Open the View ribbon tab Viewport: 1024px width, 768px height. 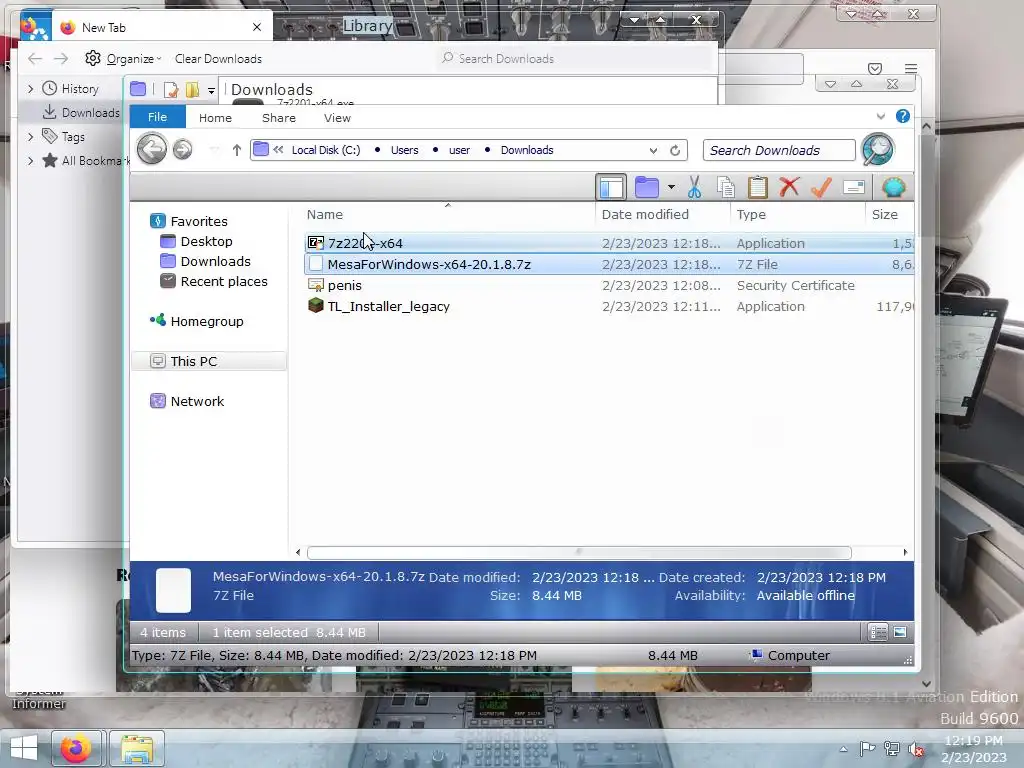pyautogui.click(x=337, y=118)
